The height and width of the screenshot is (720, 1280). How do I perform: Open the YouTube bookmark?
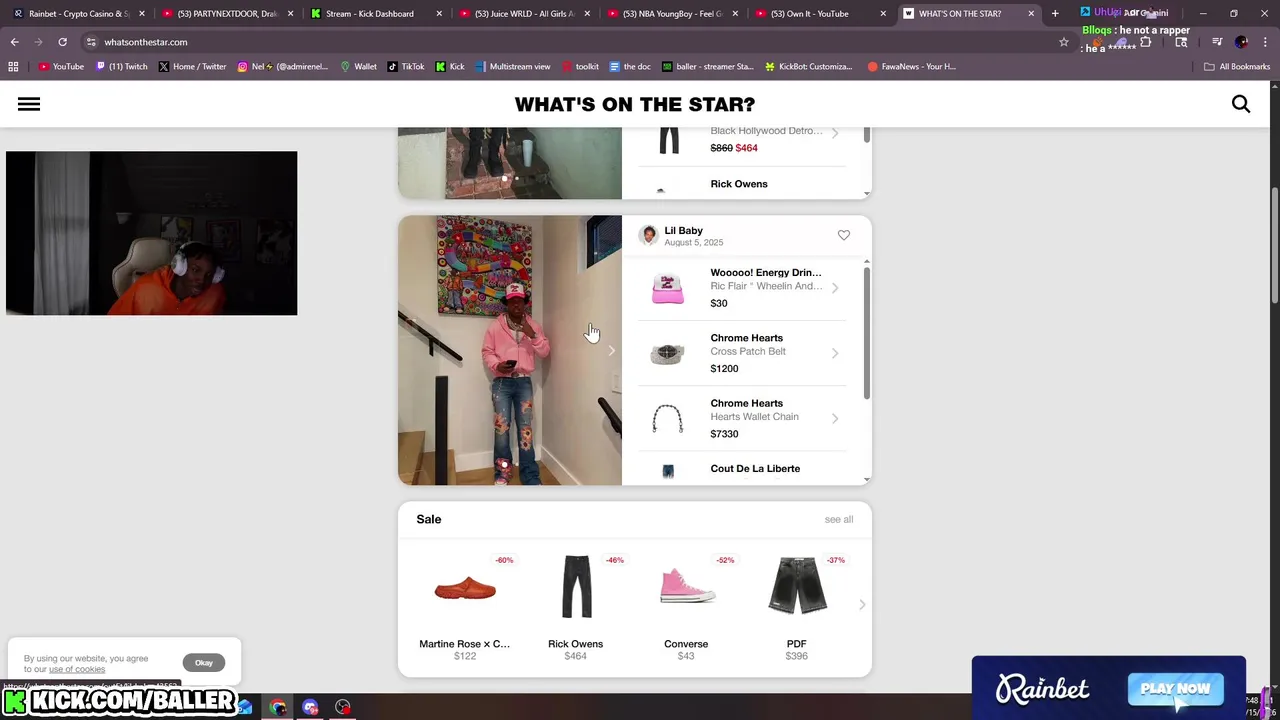pos(61,67)
